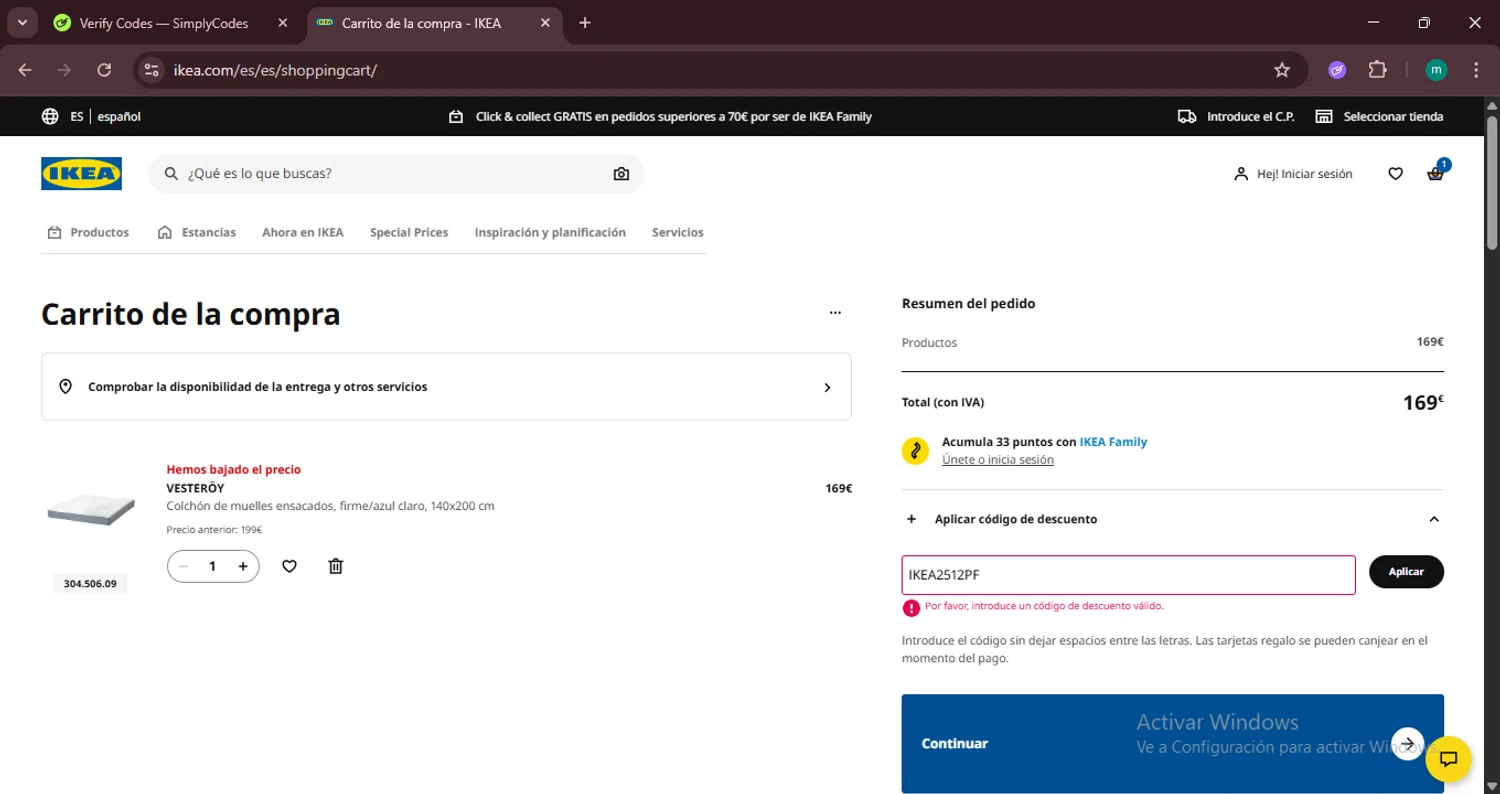1500x794 pixels.
Task: Click the SimplyCodes extension icon
Action: [x=1337, y=70]
